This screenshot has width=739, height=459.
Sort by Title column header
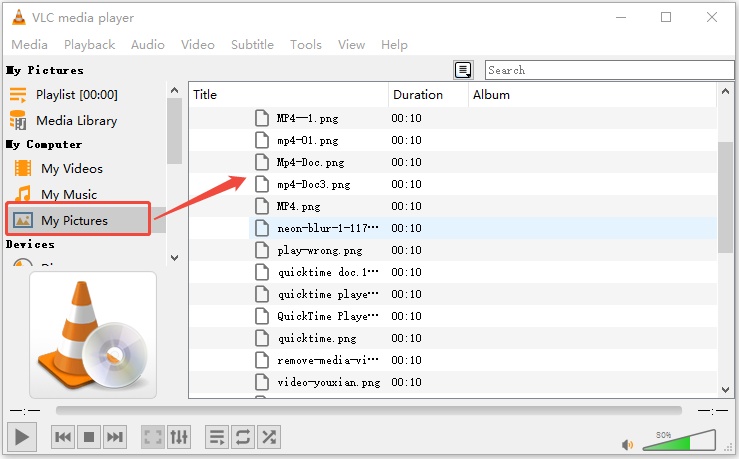click(x=289, y=95)
